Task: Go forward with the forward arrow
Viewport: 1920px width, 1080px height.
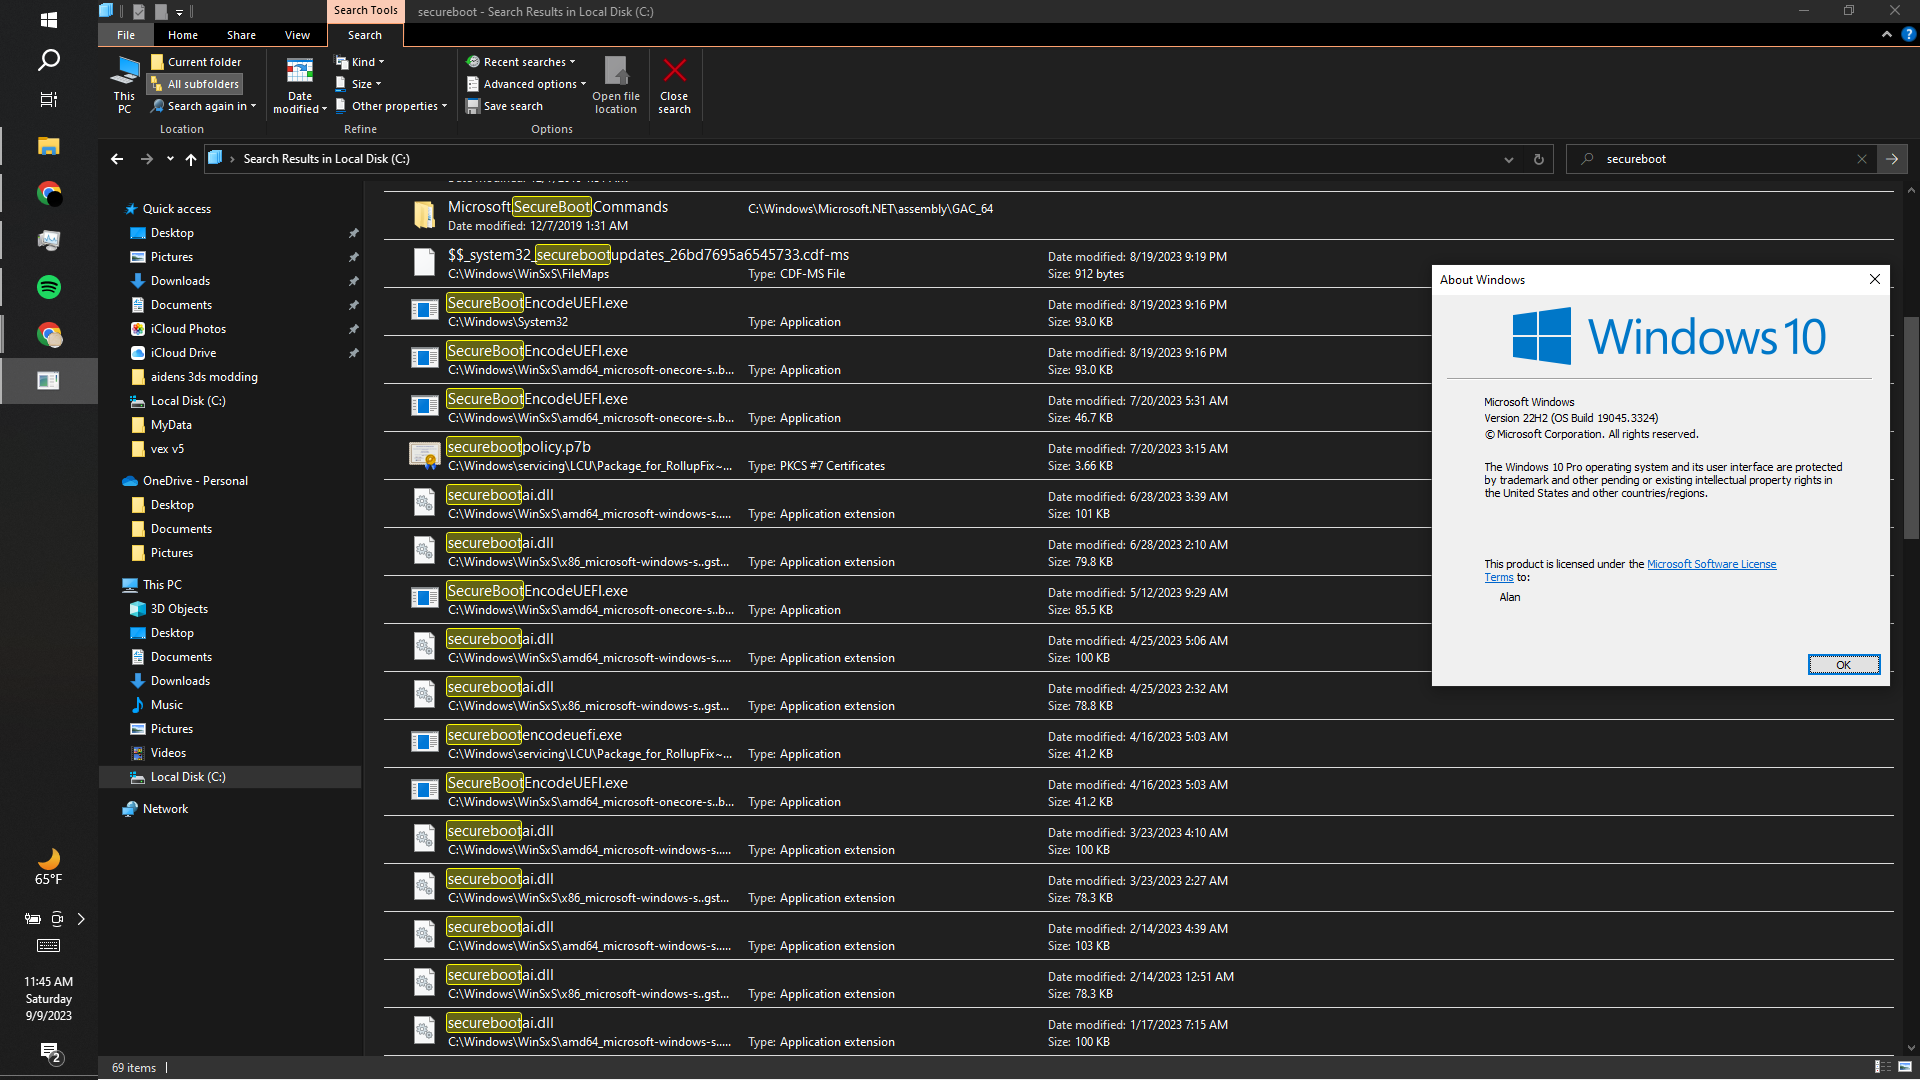Action: click(147, 159)
